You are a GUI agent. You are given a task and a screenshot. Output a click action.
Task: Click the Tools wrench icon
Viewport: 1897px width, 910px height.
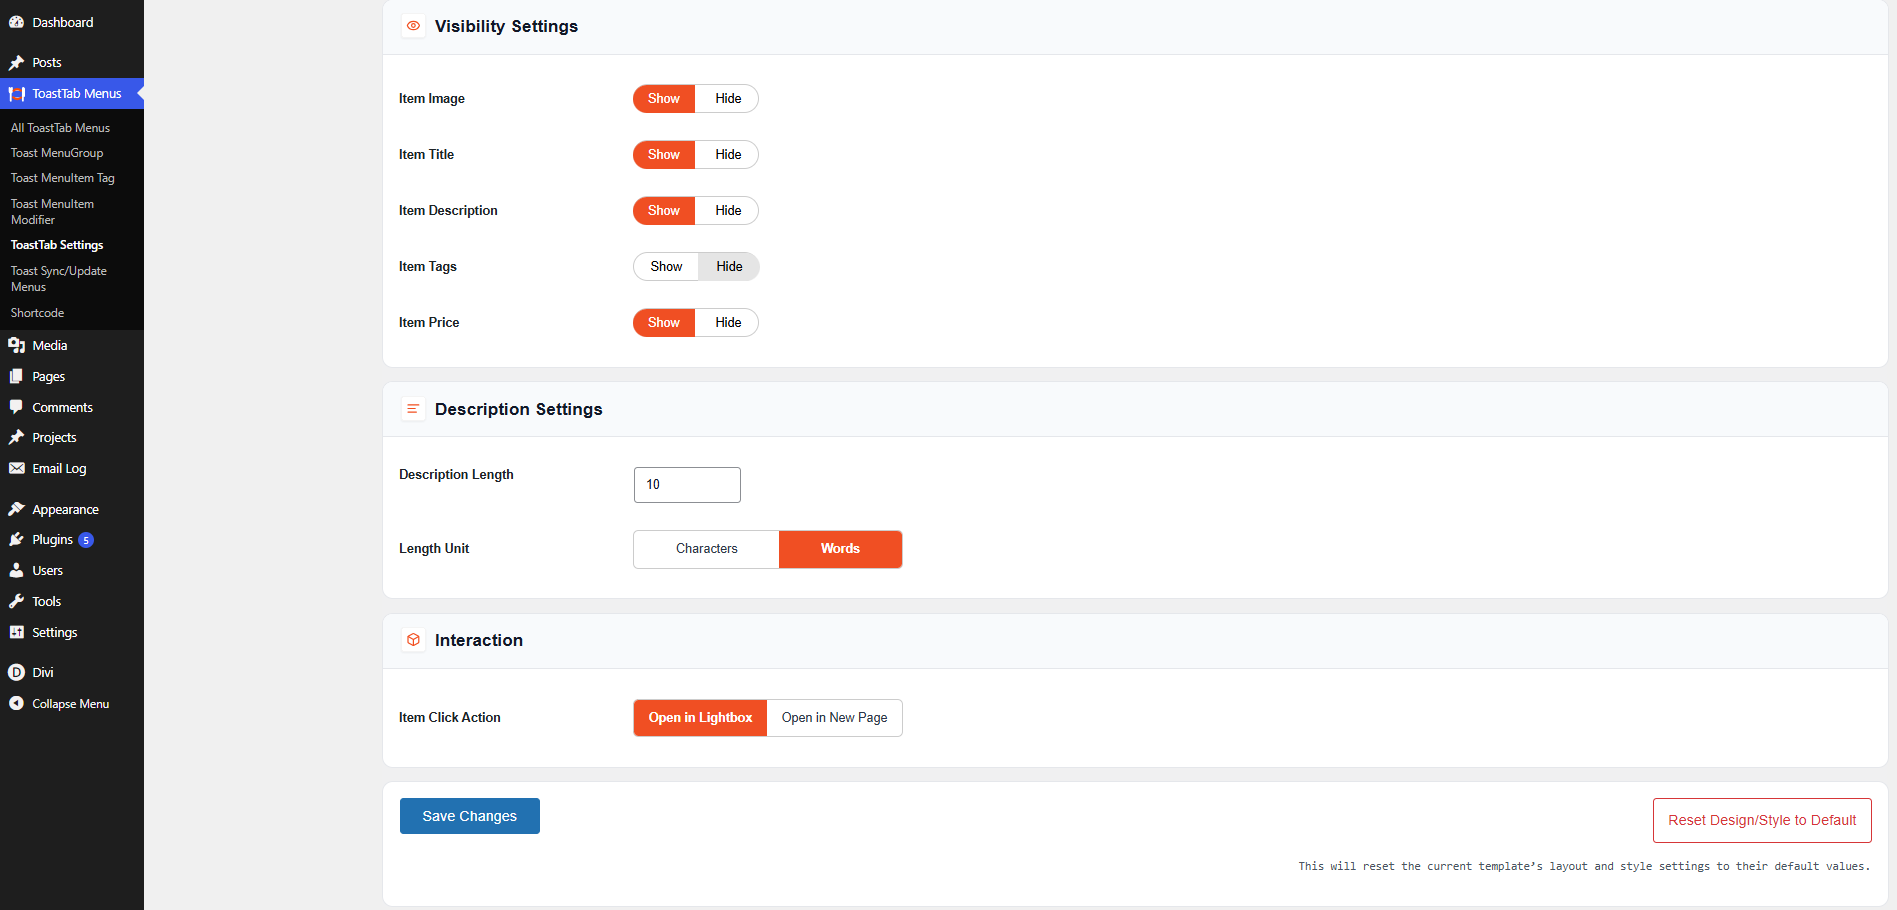[16, 601]
